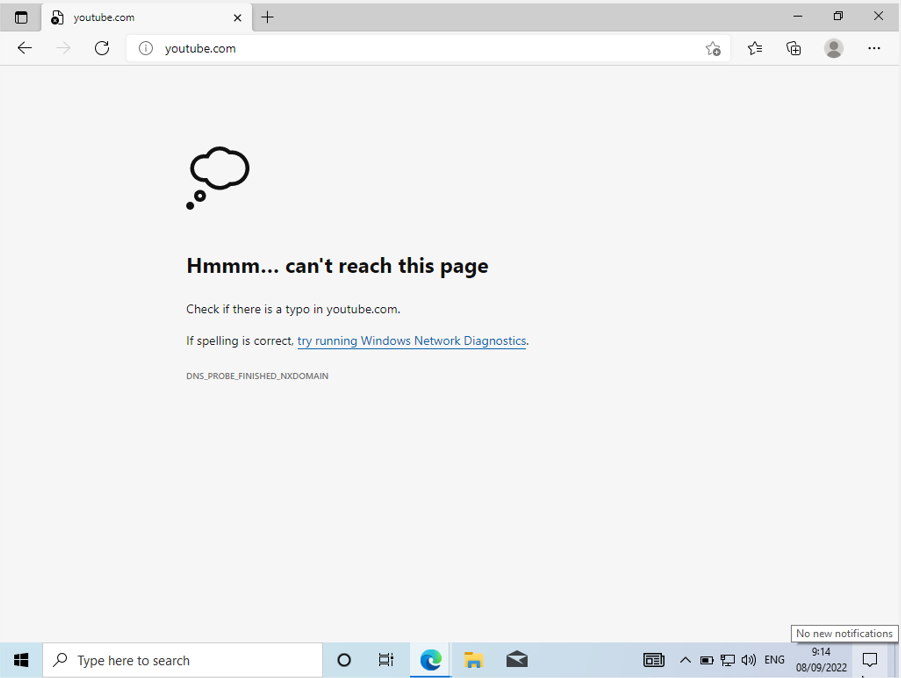Screen dimensions: 901x678
Task: Open Mail app from taskbar
Action: tap(517, 660)
